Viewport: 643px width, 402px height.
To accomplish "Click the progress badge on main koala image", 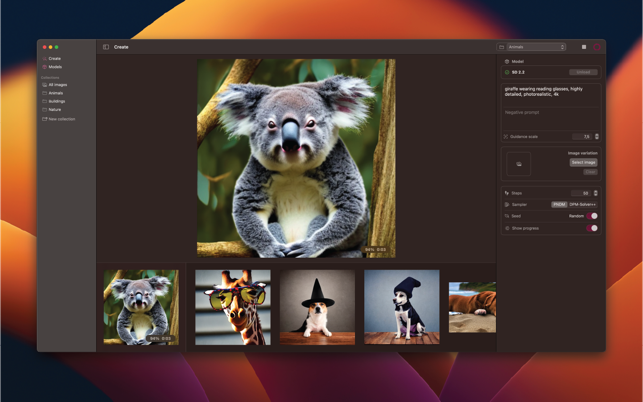I will (376, 249).
